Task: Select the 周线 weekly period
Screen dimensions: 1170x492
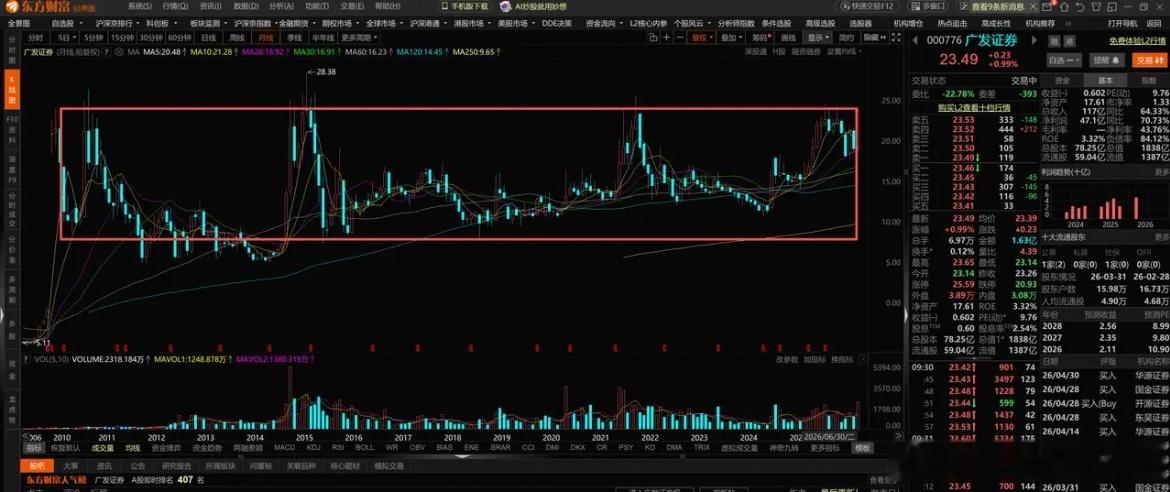Action: [237, 37]
